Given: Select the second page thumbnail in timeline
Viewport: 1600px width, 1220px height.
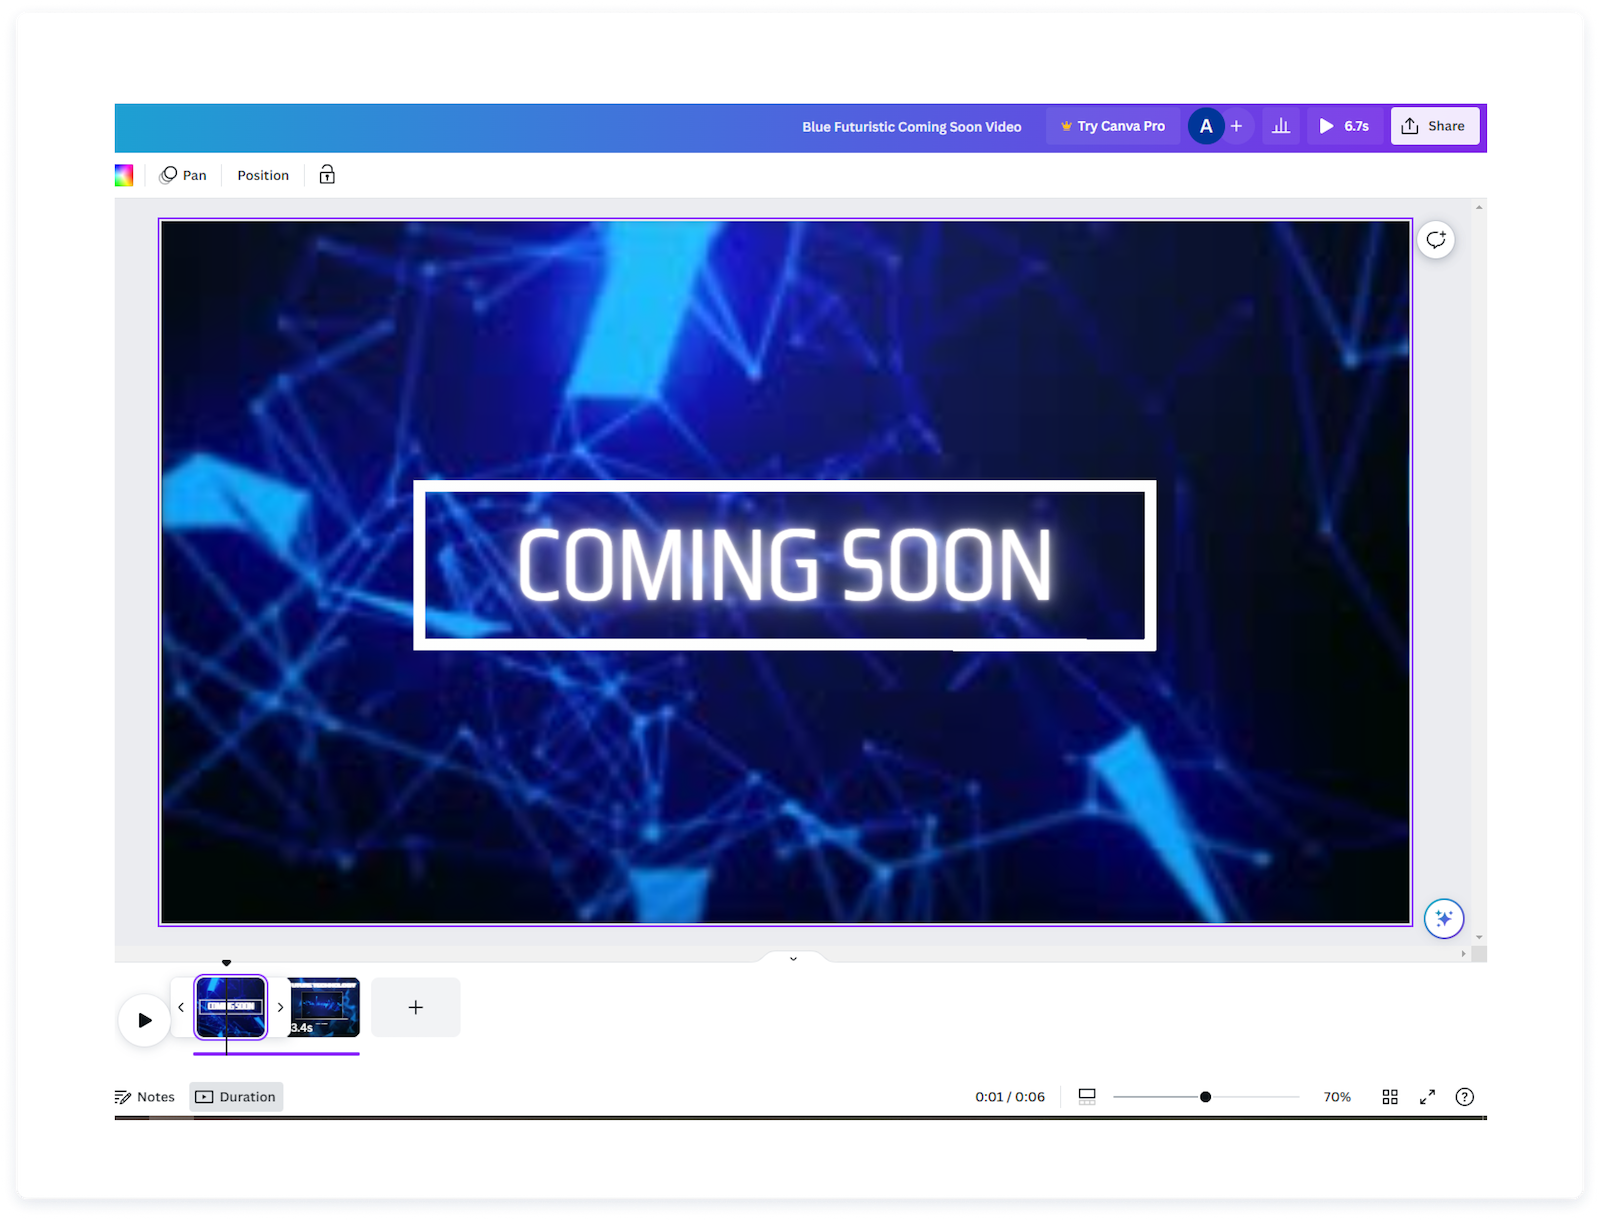Looking at the screenshot, I should pos(325,1007).
